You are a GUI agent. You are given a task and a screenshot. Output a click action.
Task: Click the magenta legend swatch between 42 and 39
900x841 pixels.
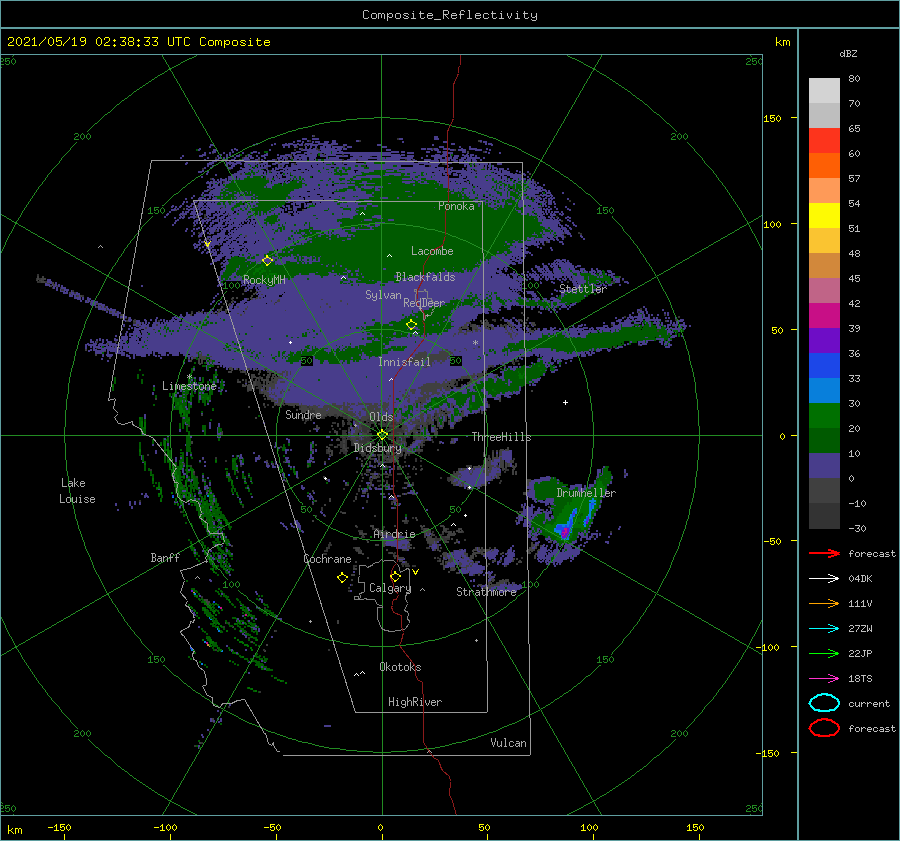(824, 316)
